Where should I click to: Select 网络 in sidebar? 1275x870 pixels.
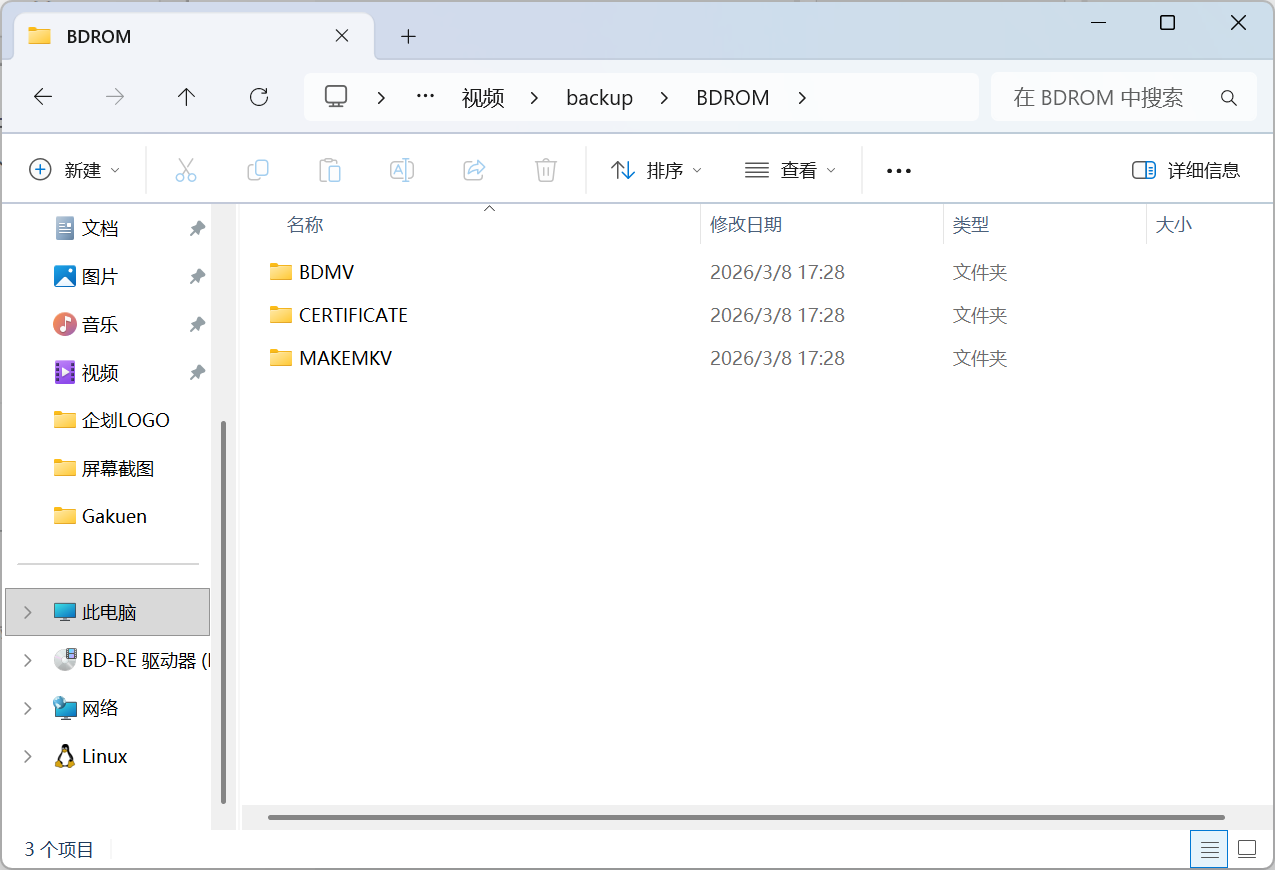point(100,708)
